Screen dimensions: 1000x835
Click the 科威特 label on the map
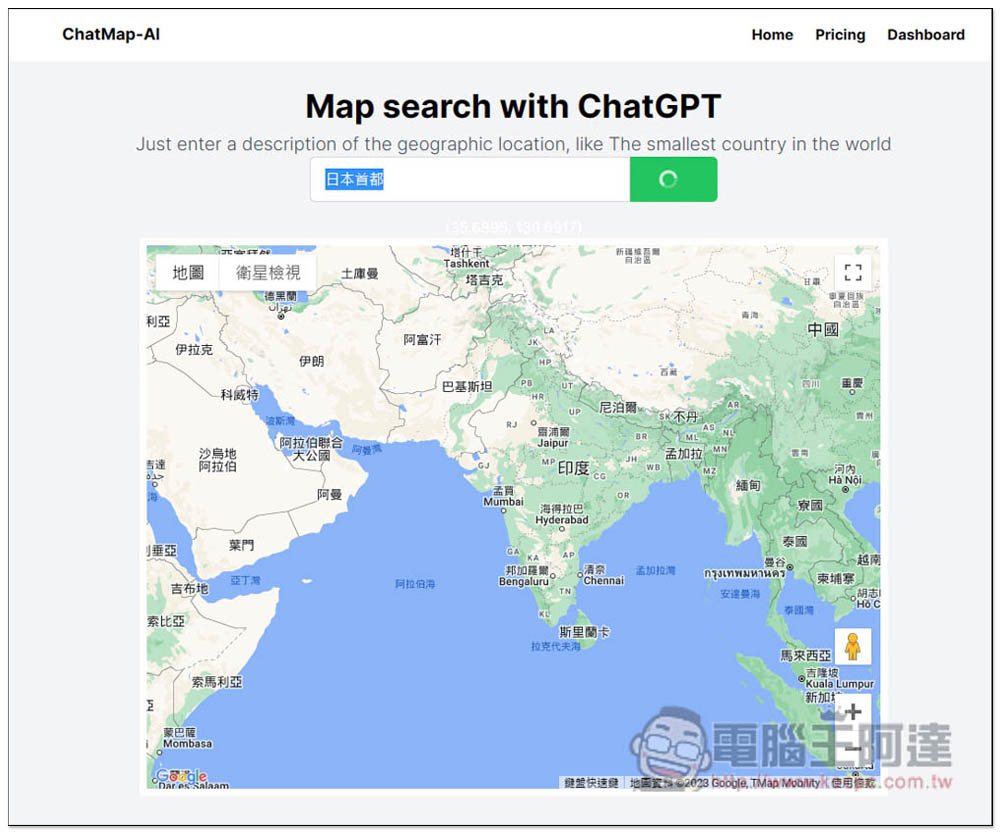pos(240,395)
